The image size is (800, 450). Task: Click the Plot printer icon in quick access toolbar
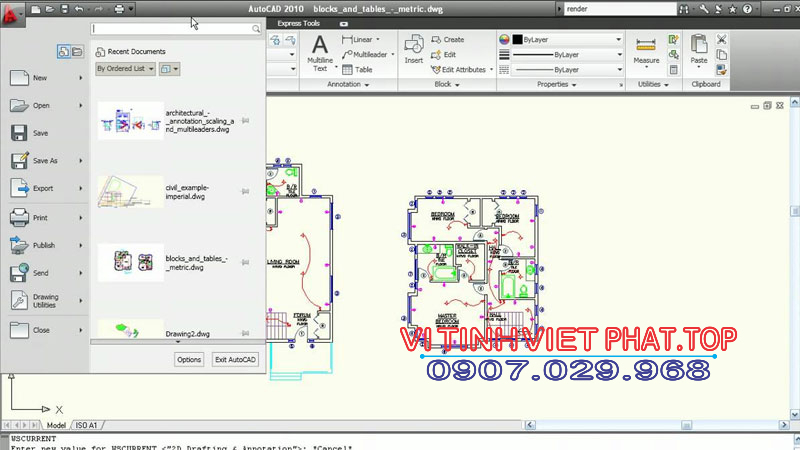(119, 9)
